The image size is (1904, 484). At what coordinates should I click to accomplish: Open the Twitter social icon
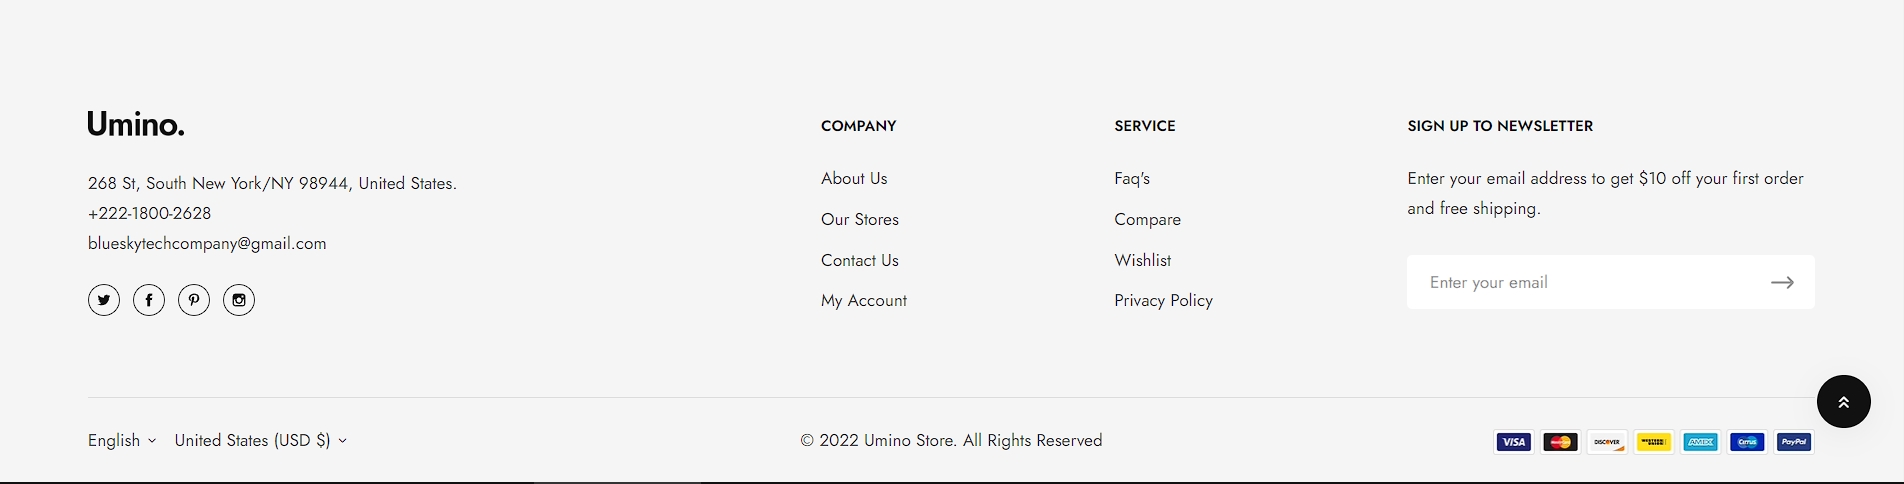104,300
